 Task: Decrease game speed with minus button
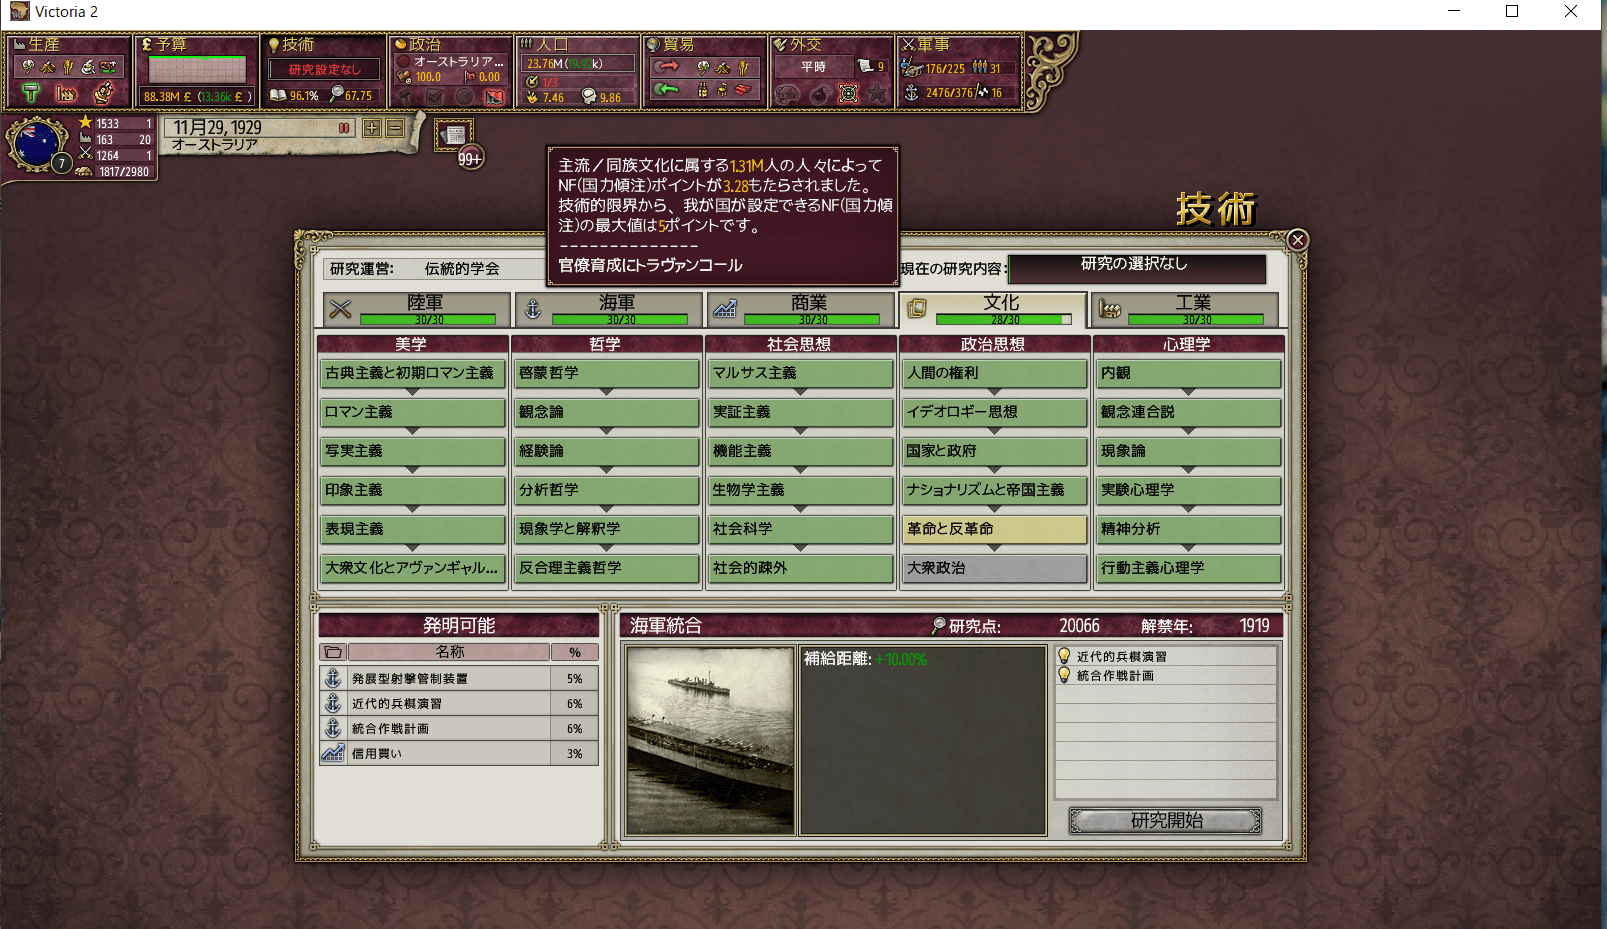[x=395, y=128]
